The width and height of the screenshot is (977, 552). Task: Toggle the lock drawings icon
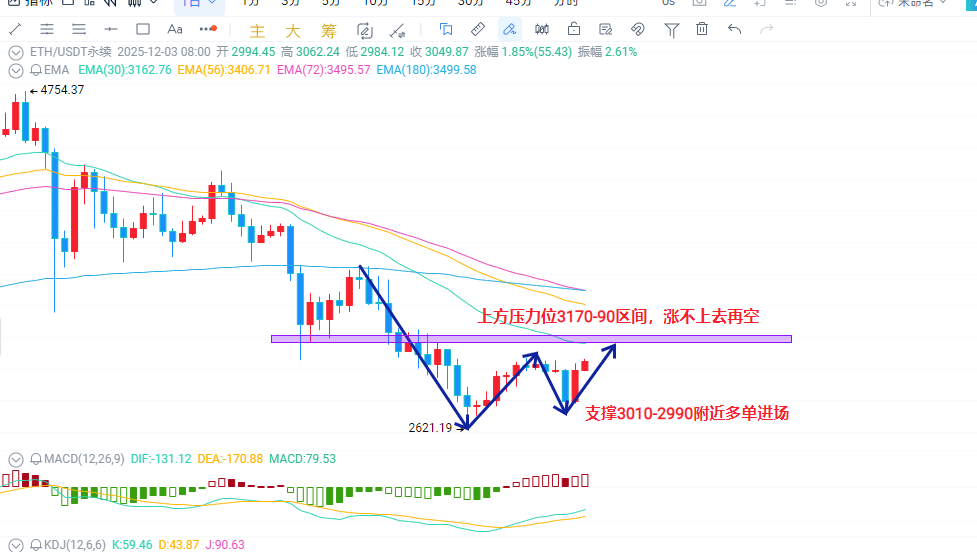(x=573, y=29)
